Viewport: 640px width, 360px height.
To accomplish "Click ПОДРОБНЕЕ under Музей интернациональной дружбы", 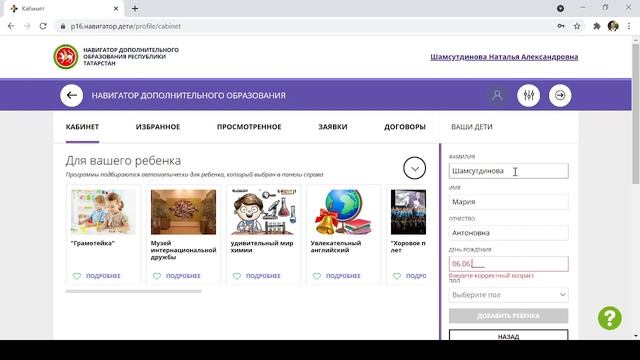I will point(183,276).
